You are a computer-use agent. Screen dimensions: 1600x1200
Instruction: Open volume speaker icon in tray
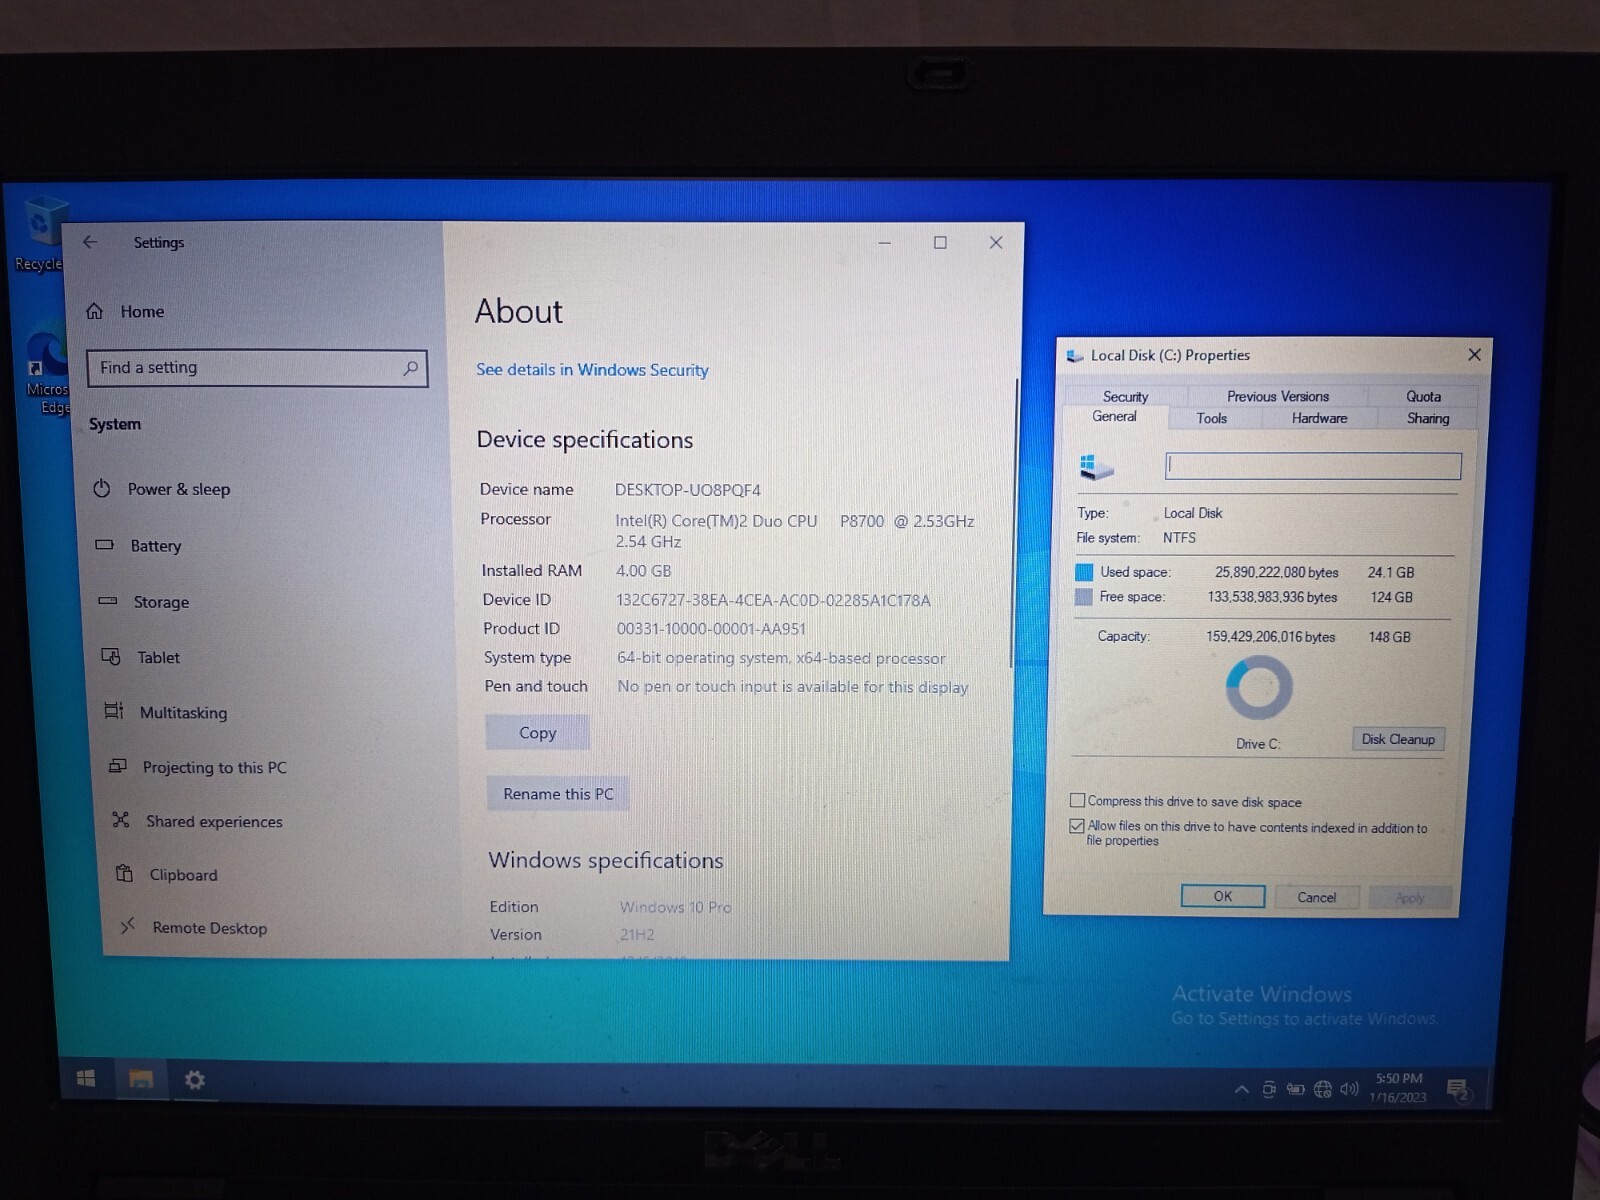[x=1349, y=1088]
